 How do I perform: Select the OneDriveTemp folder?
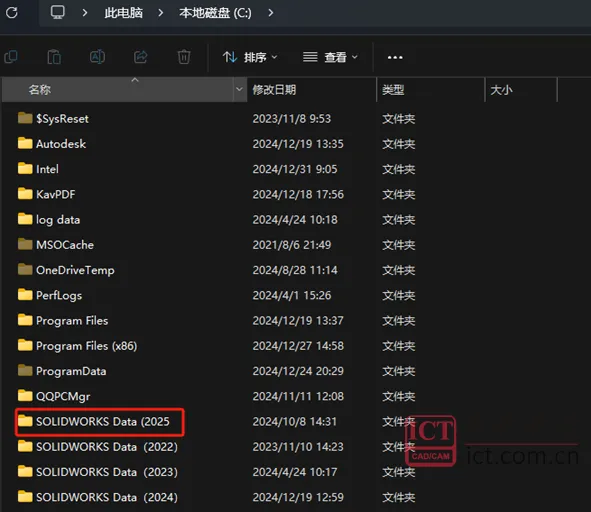[66, 270]
